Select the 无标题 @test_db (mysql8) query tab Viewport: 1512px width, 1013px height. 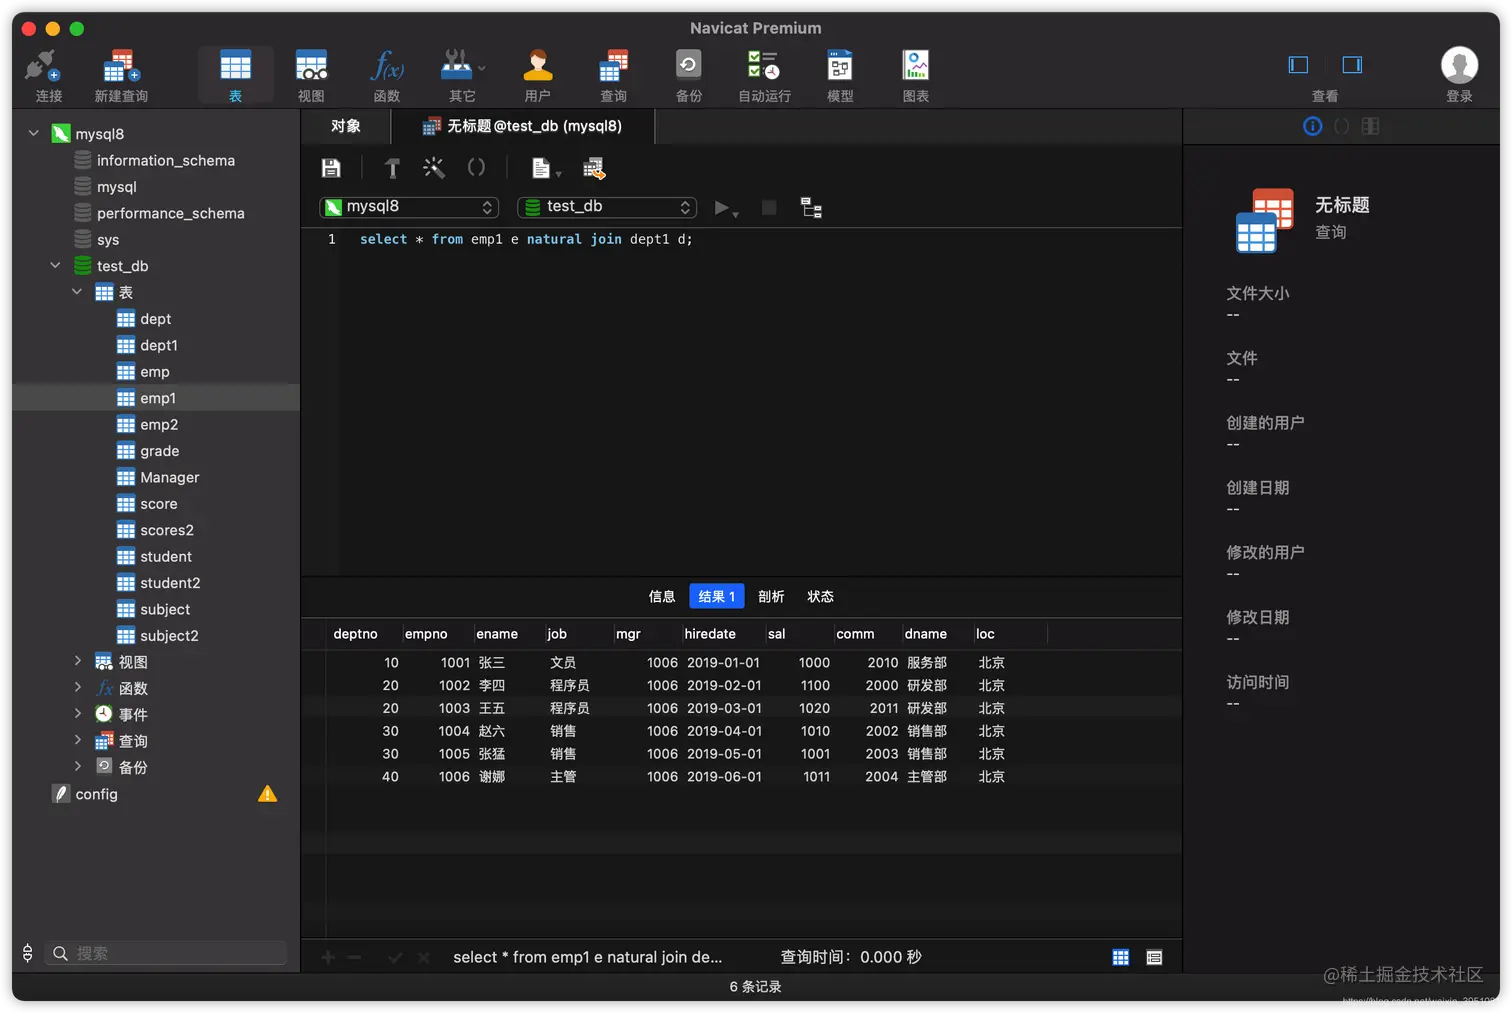pos(523,126)
